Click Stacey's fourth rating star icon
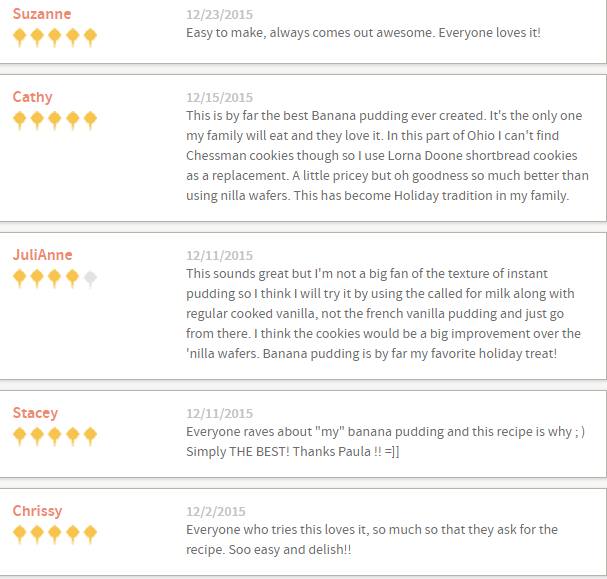Viewport: 607px width, 579px height. [x=72, y=436]
